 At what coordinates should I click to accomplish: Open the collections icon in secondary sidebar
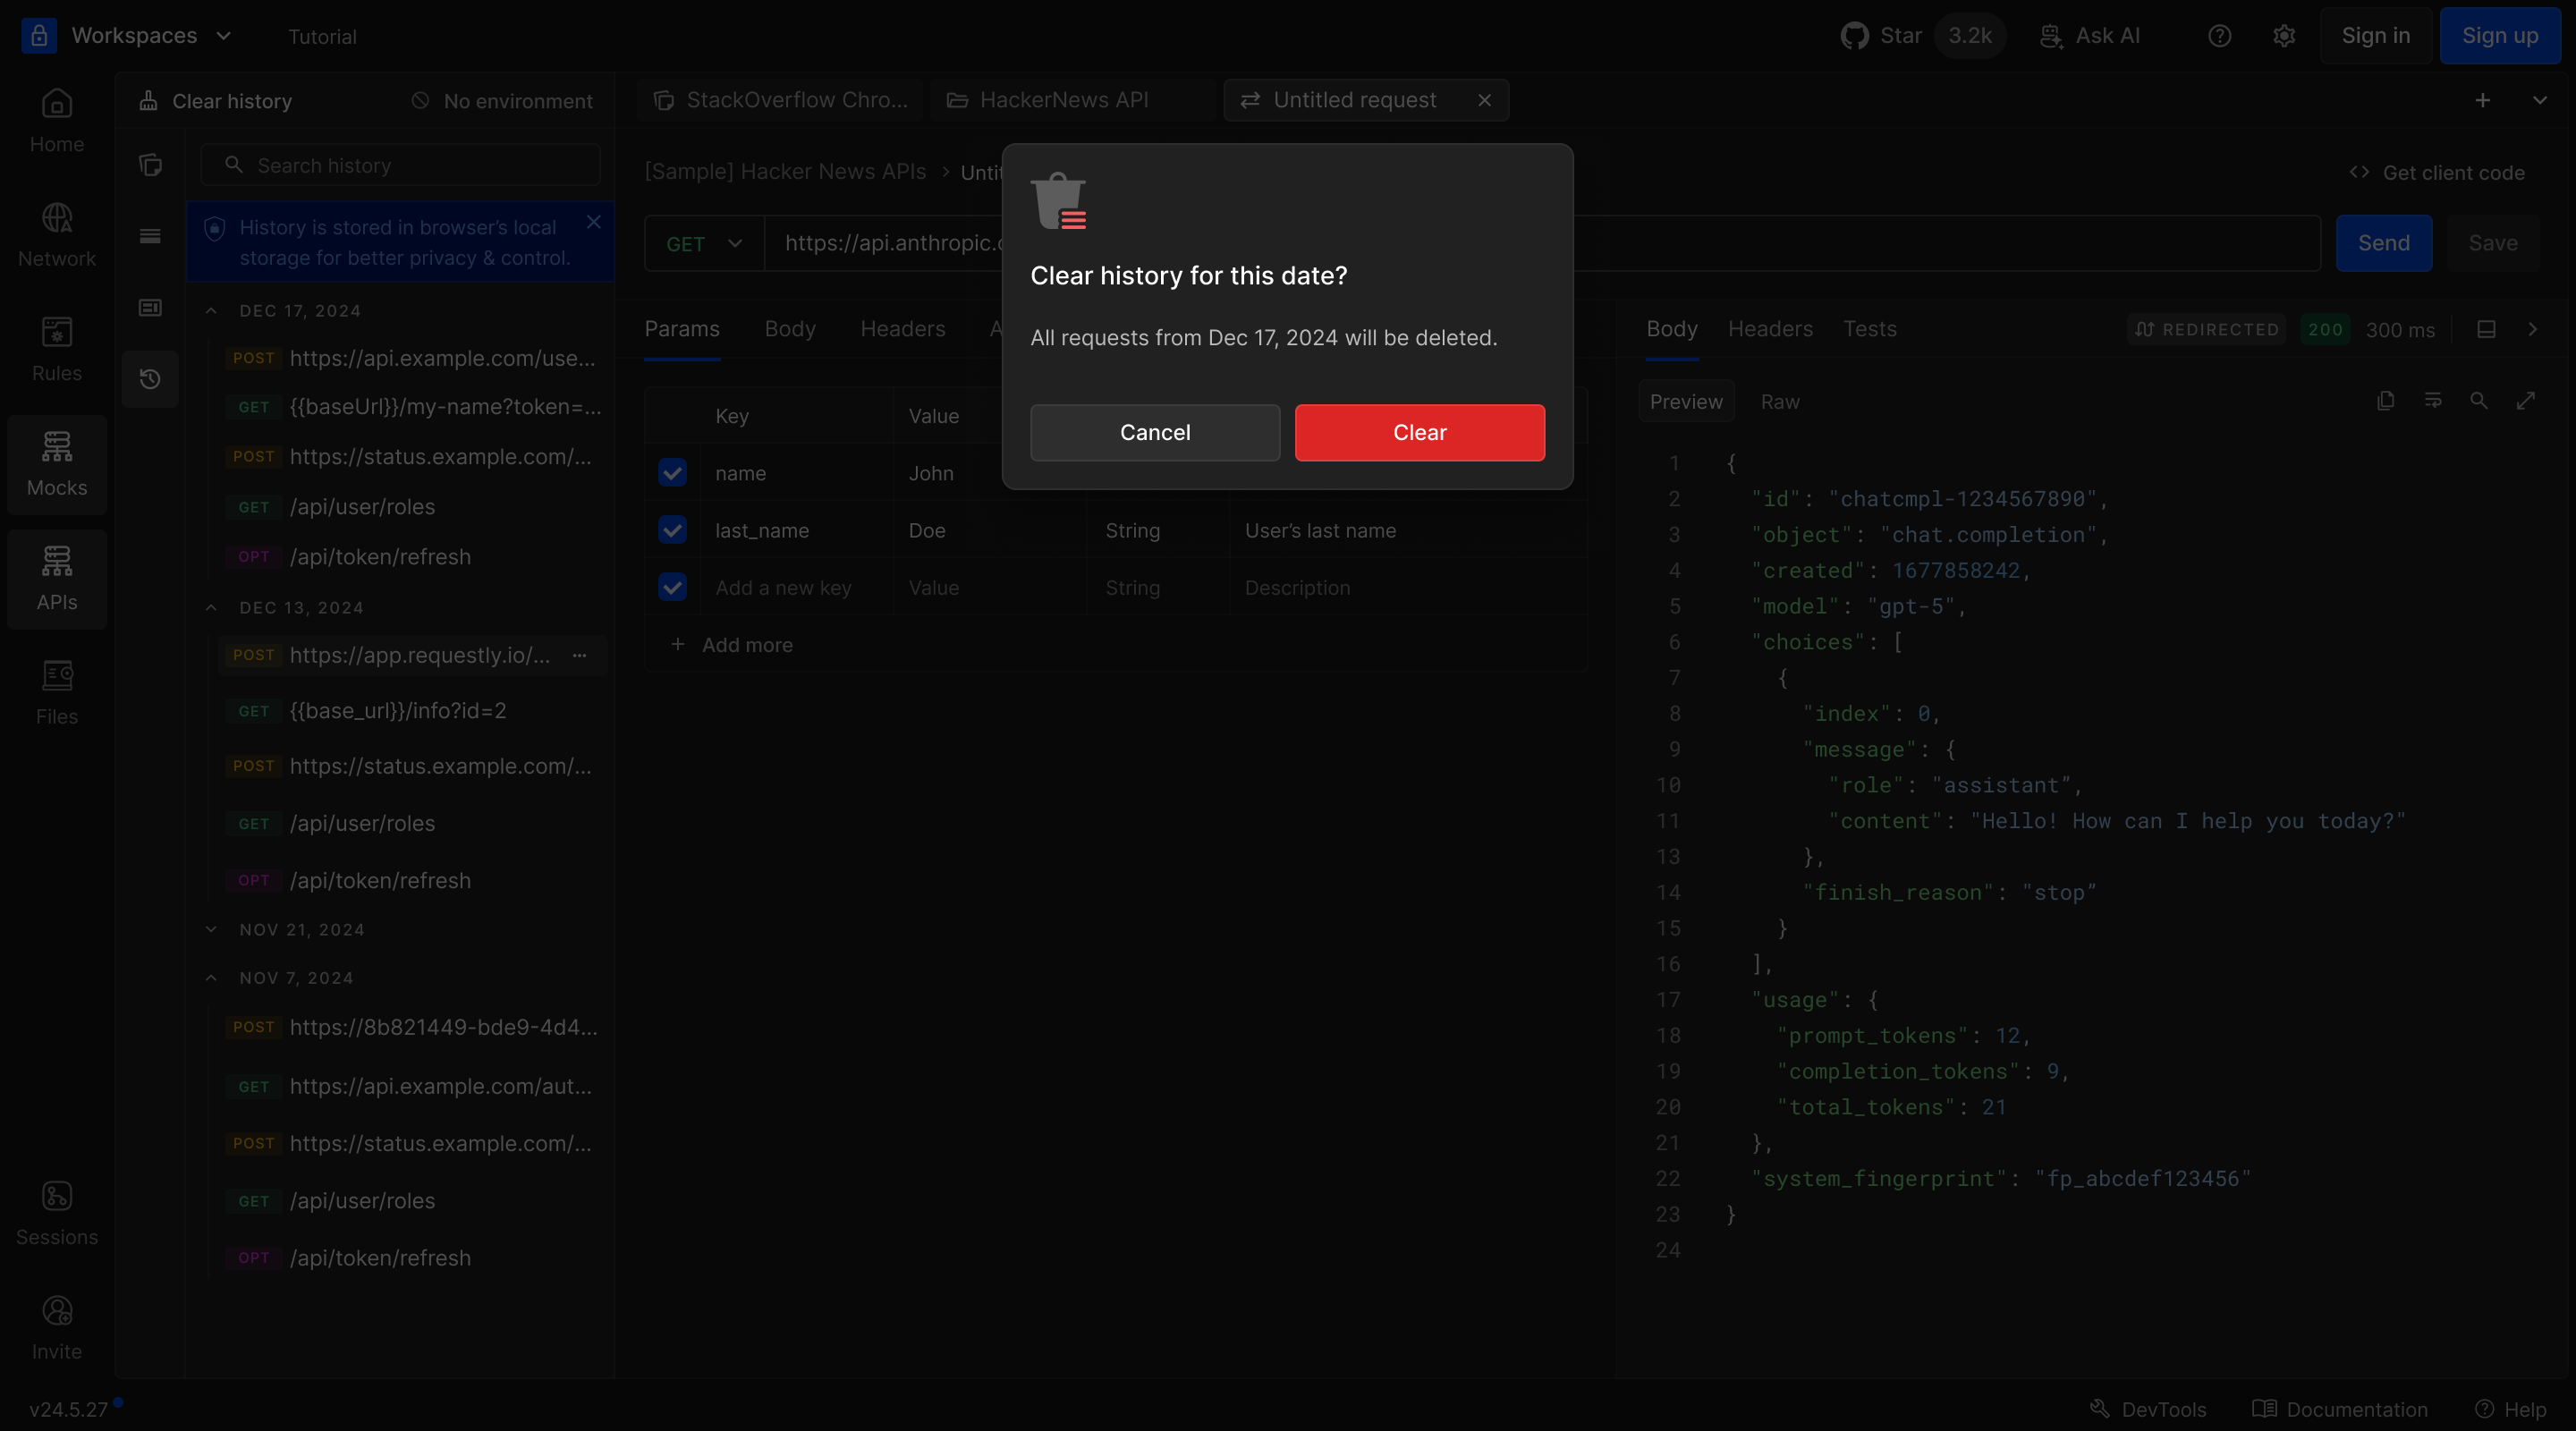pos(150,165)
